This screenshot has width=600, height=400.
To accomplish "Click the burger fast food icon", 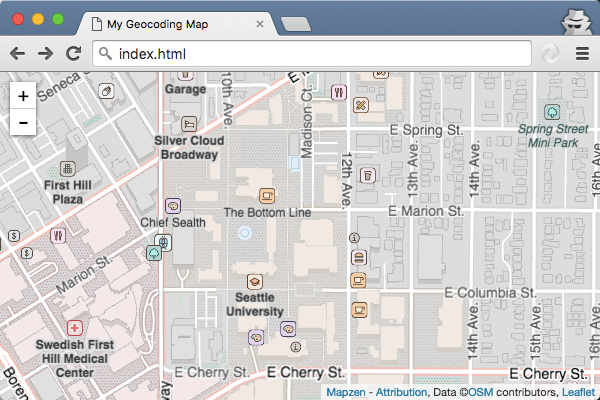I will 359,258.
